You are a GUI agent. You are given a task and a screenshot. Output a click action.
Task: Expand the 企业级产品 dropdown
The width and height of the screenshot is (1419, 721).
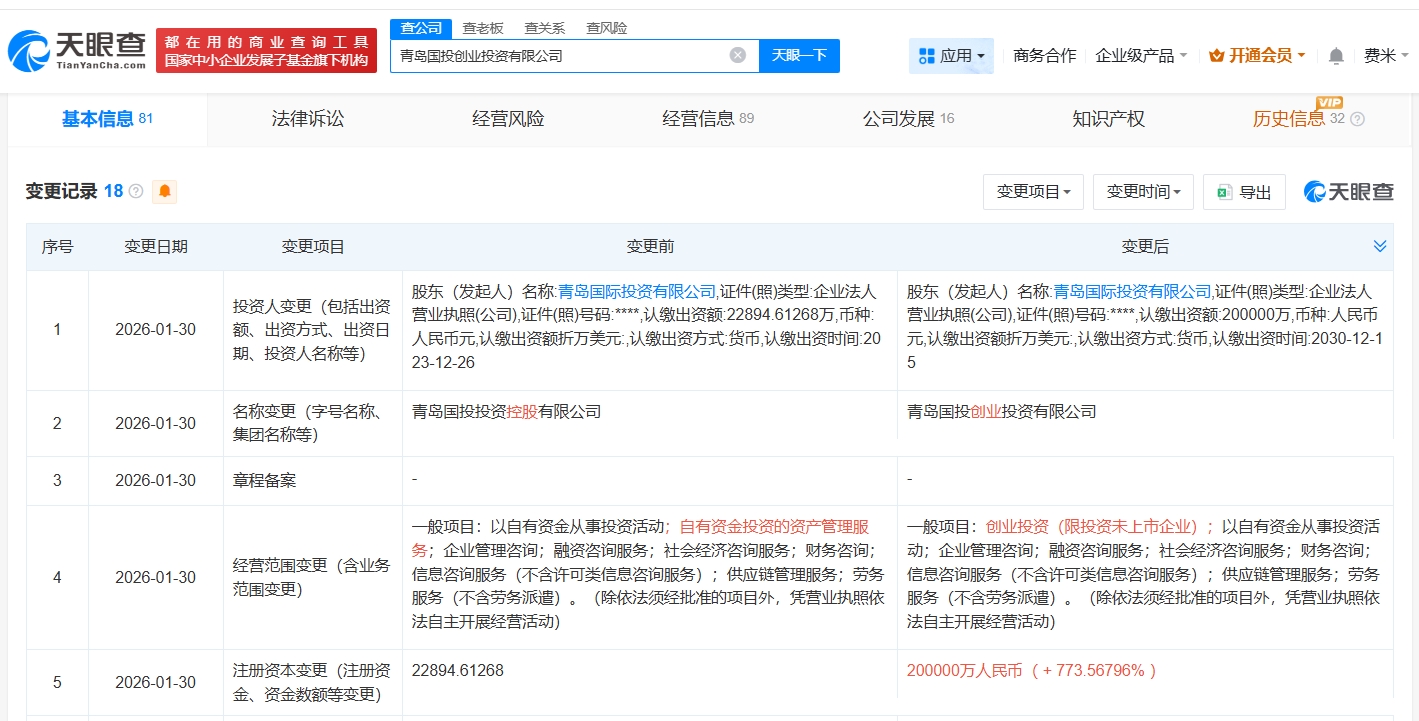click(x=1141, y=56)
